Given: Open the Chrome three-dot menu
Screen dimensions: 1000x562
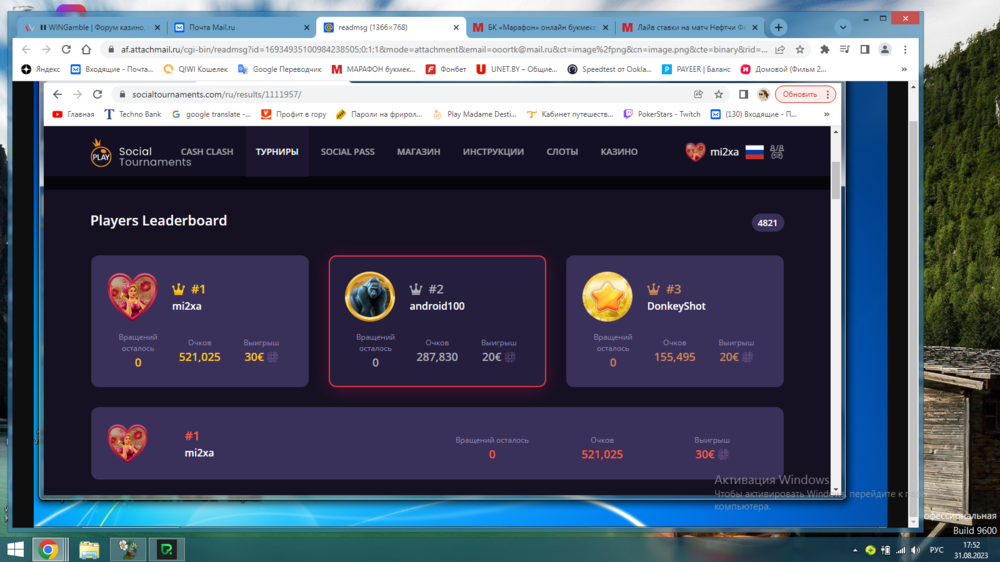Looking at the screenshot, I should click(x=906, y=48).
